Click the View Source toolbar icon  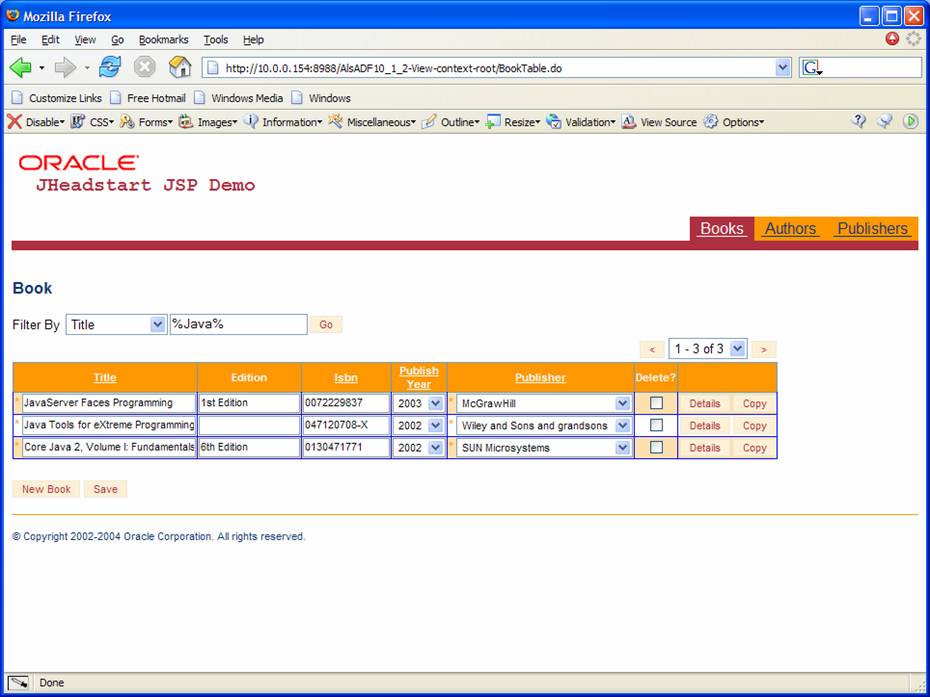click(x=629, y=122)
